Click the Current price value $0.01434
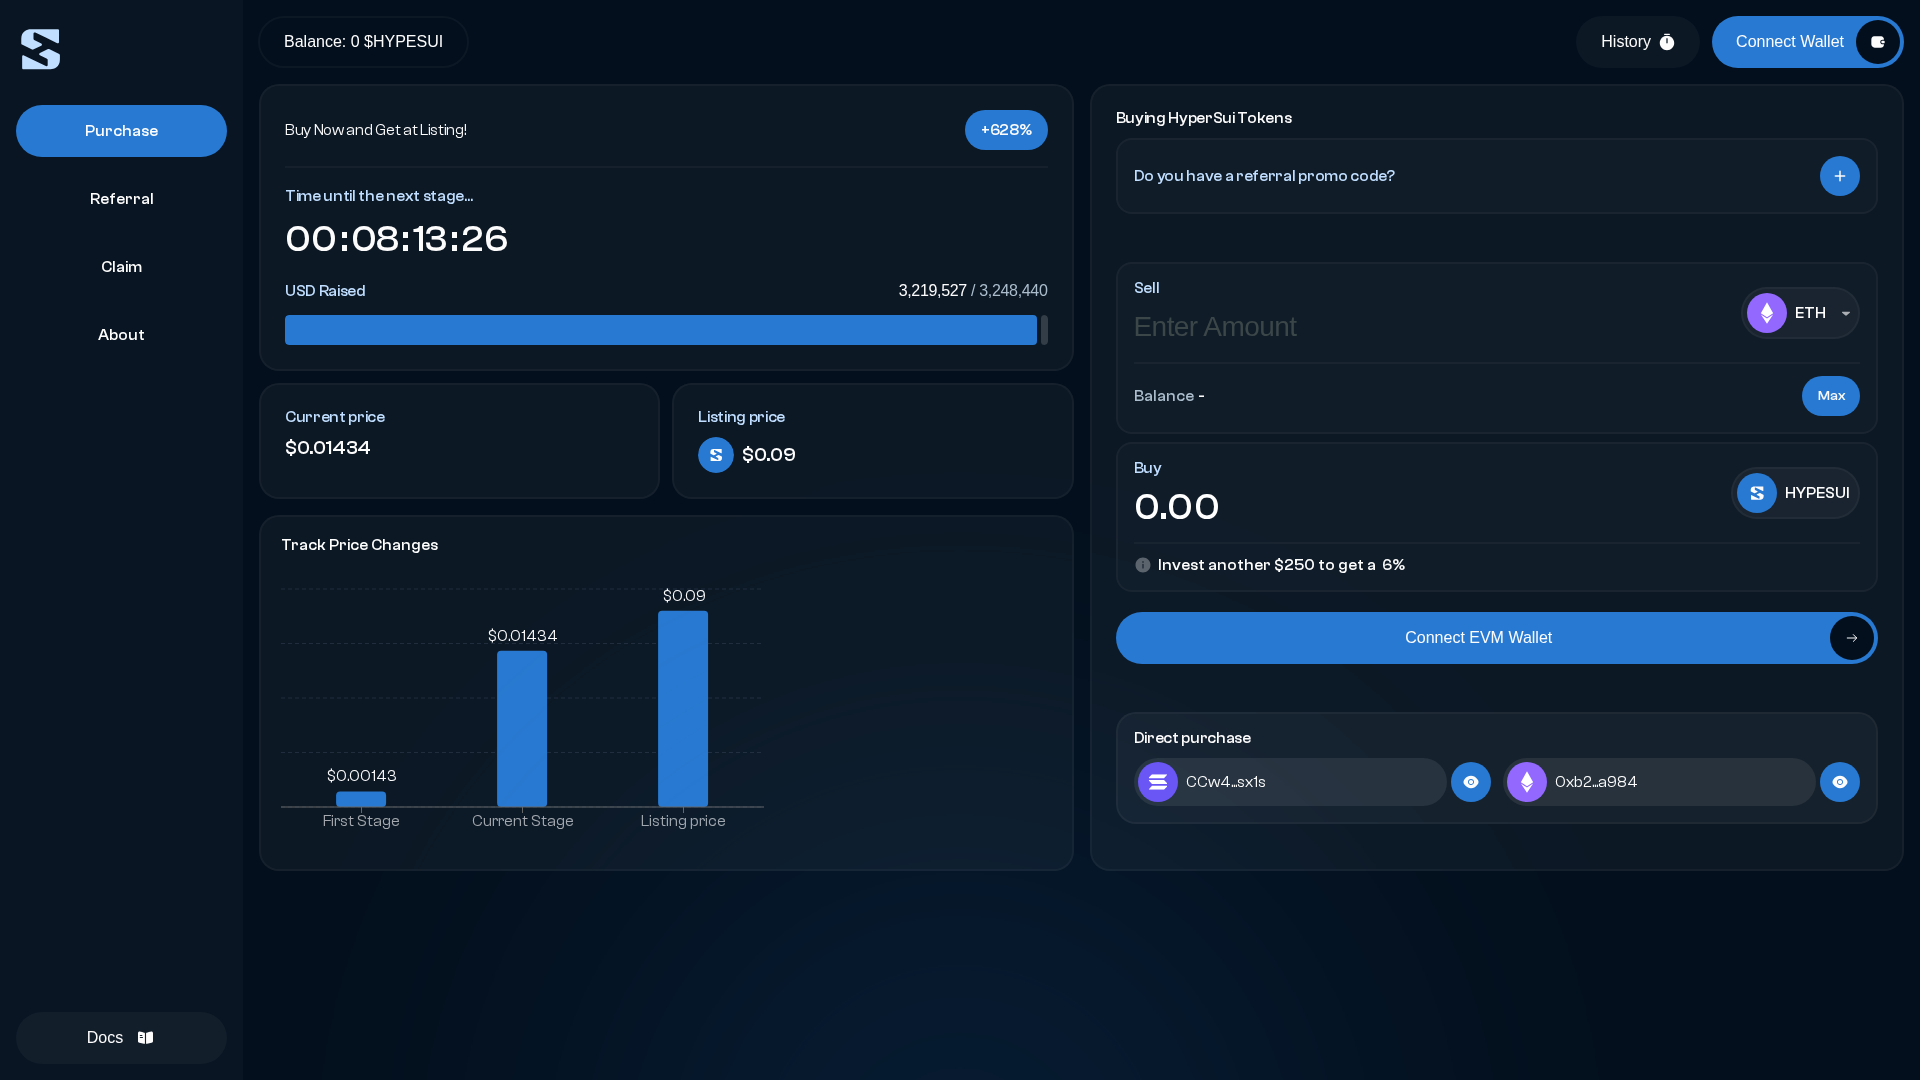 pos(328,448)
